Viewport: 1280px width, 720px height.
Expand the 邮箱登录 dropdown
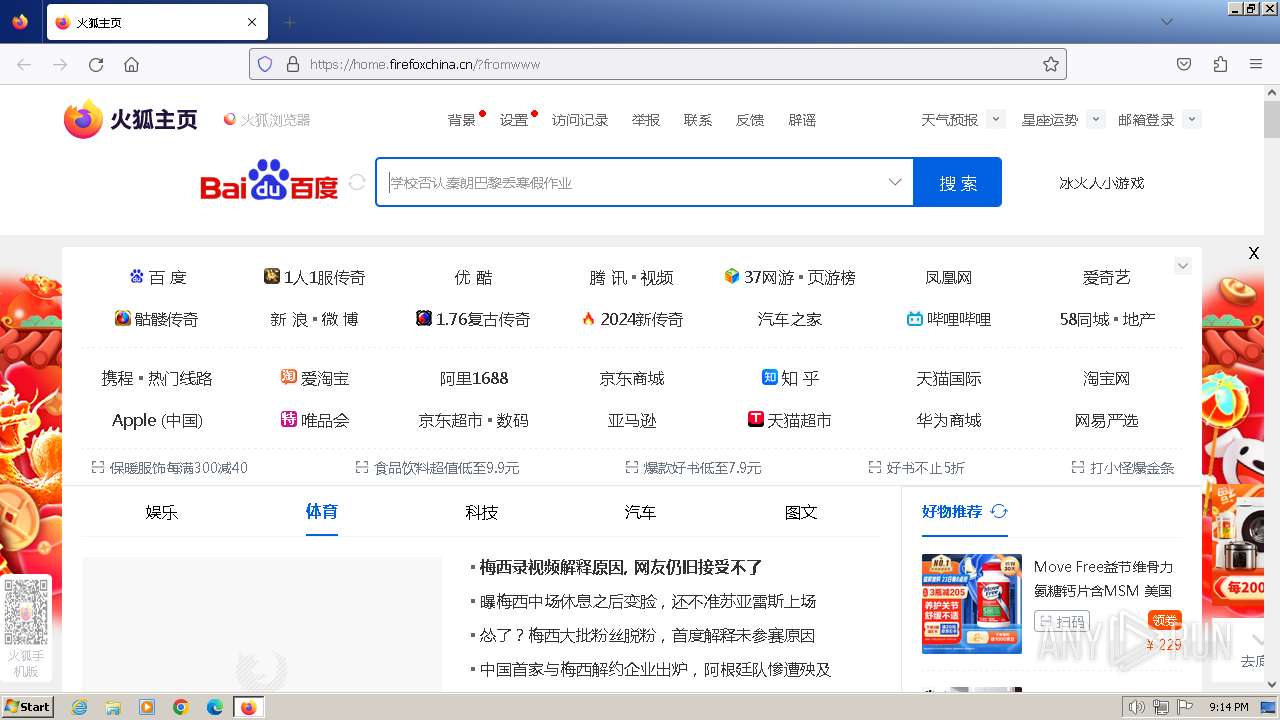tap(1191, 119)
